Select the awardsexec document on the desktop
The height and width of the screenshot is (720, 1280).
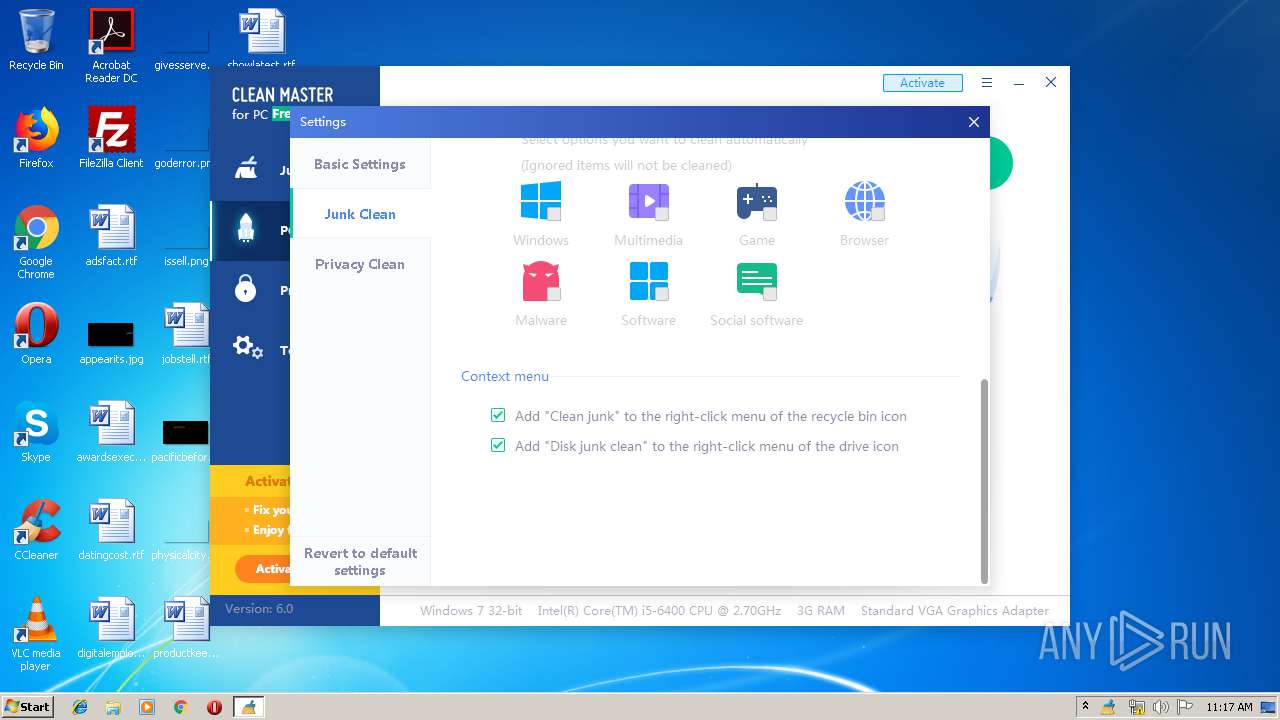coord(111,432)
